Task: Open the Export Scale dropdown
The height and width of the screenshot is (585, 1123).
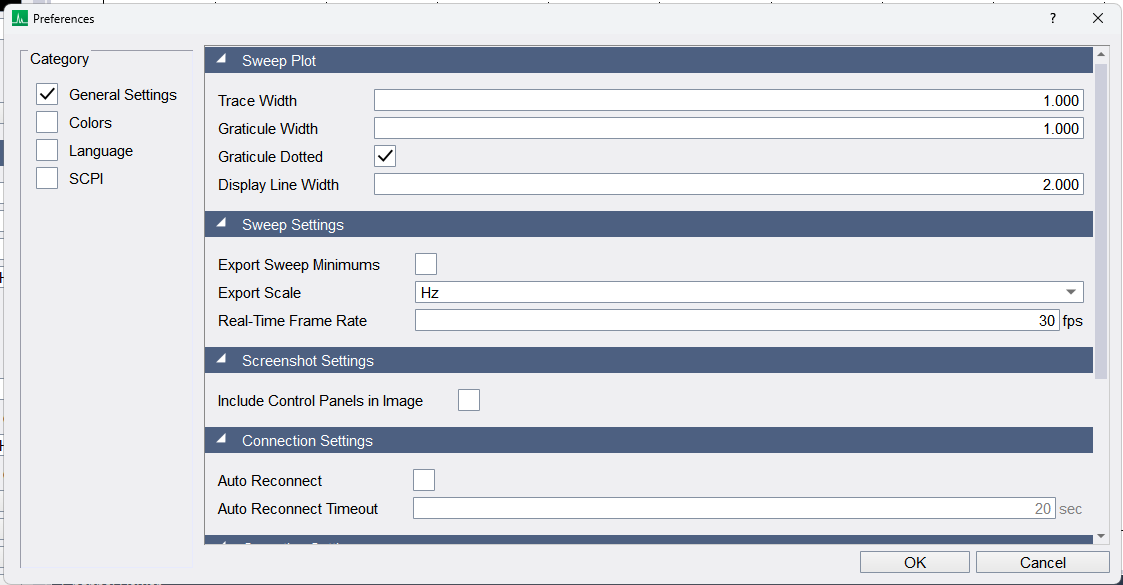Action: pos(749,292)
